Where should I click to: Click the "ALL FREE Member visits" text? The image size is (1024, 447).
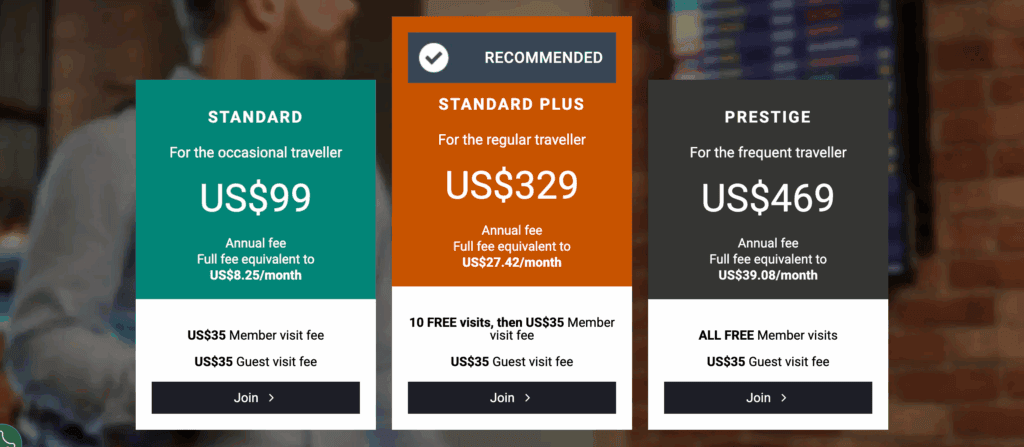coord(767,335)
